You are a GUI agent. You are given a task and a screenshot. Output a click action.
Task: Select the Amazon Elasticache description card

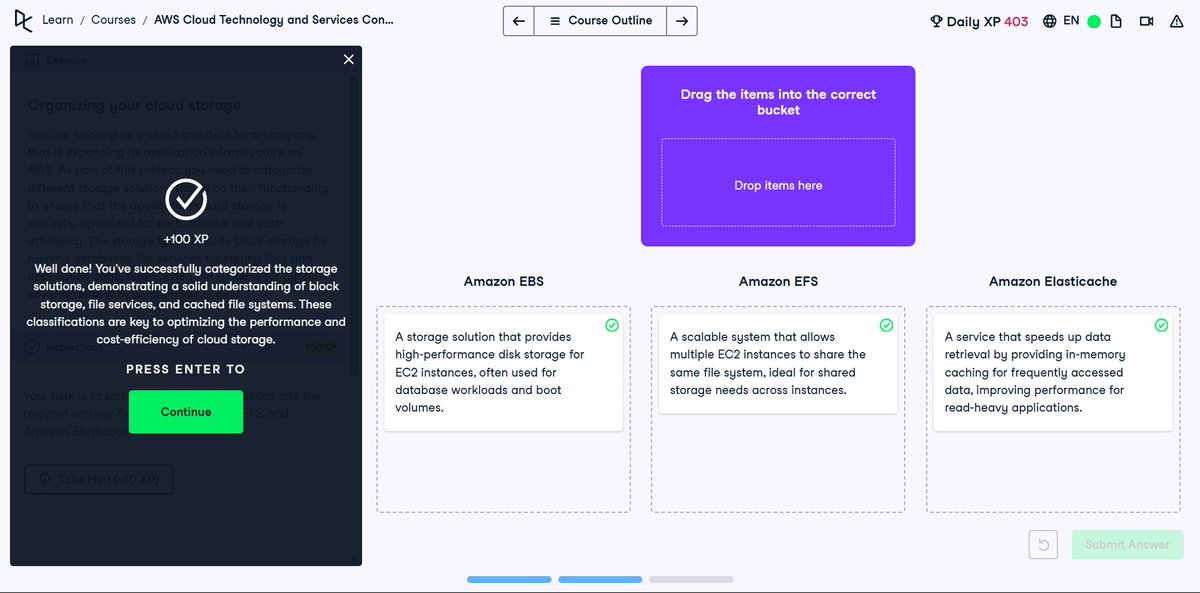point(1052,372)
